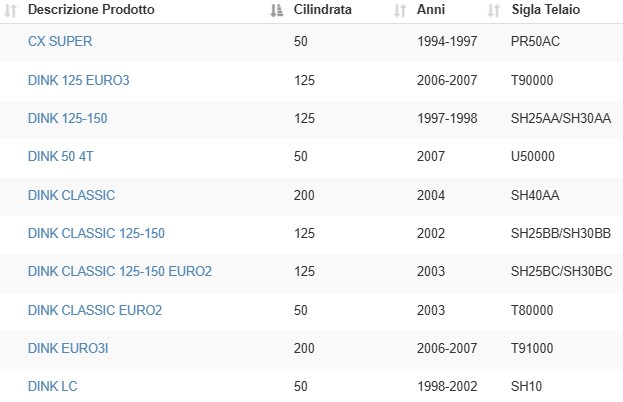This screenshot has width=623, height=402.
Task: Click the Anni column header text
Action: pyautogui.click(x=431, y=9)
